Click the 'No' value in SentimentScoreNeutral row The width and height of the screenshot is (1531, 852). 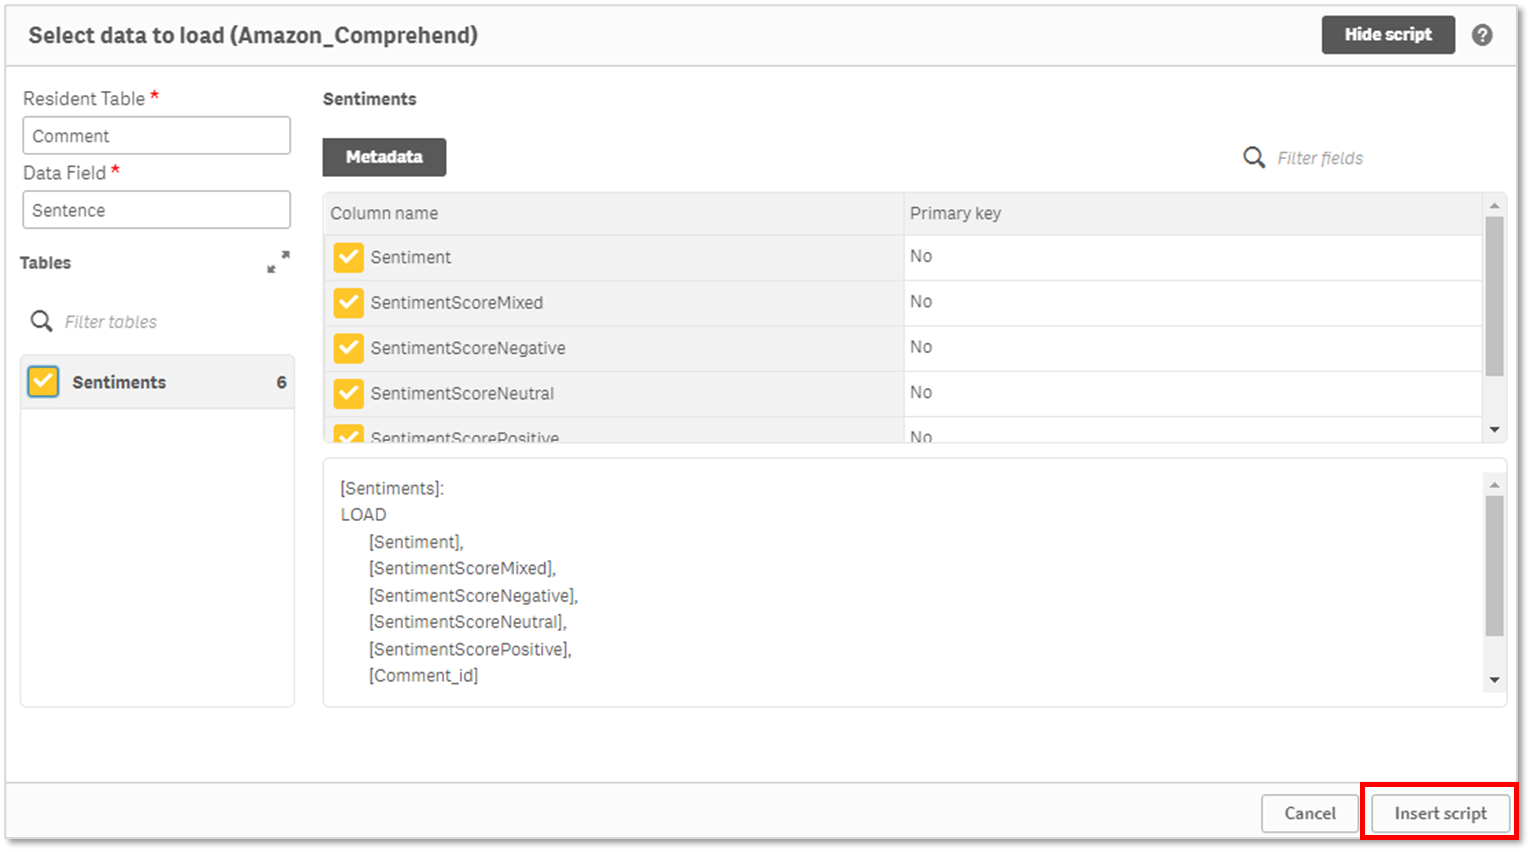pos(921,392)
